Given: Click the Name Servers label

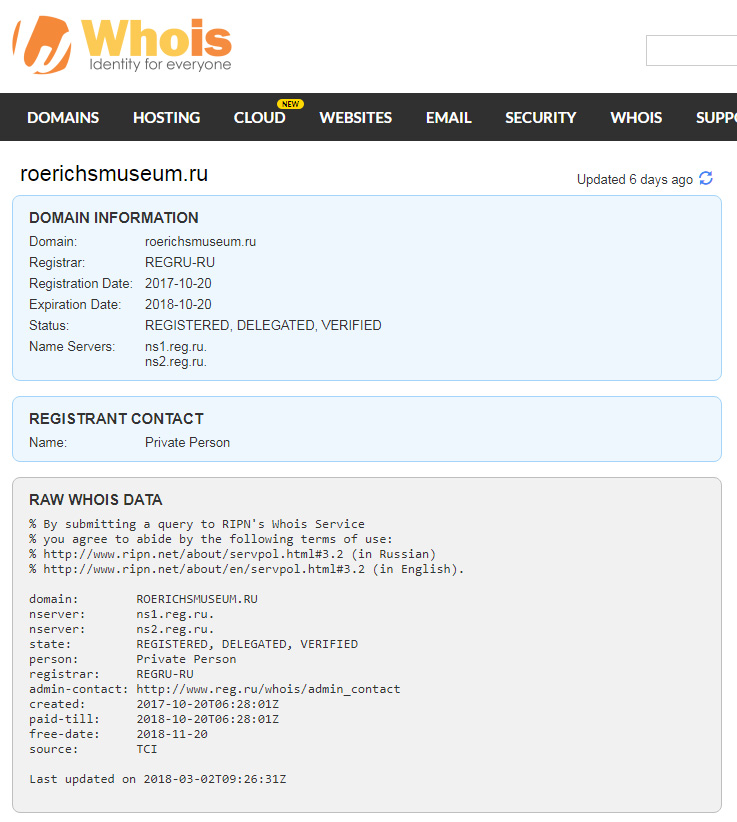Looking at the screenshot, I should pyautogui.click(x=72, y=347).
